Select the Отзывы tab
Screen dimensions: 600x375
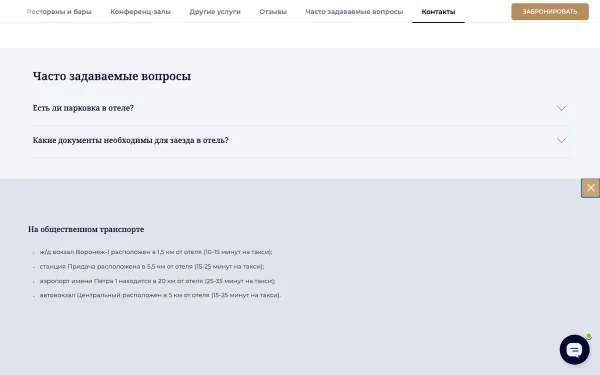(273, 12)
